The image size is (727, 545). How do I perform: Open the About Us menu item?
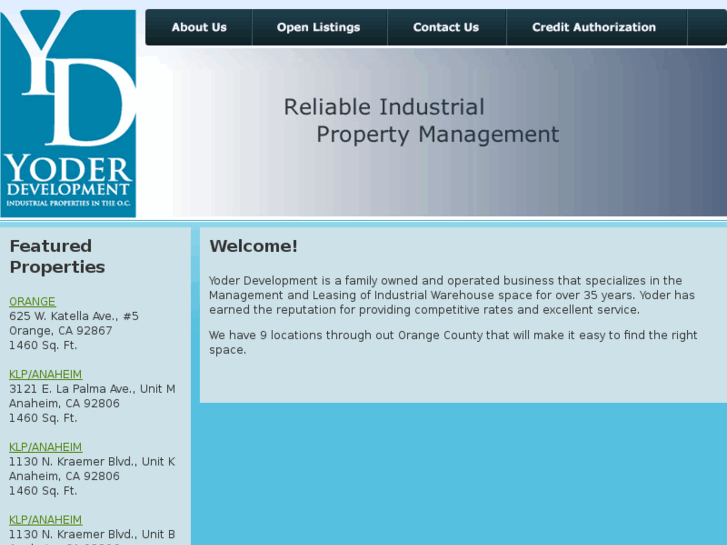pyautogui.click(x=199, y=27)
